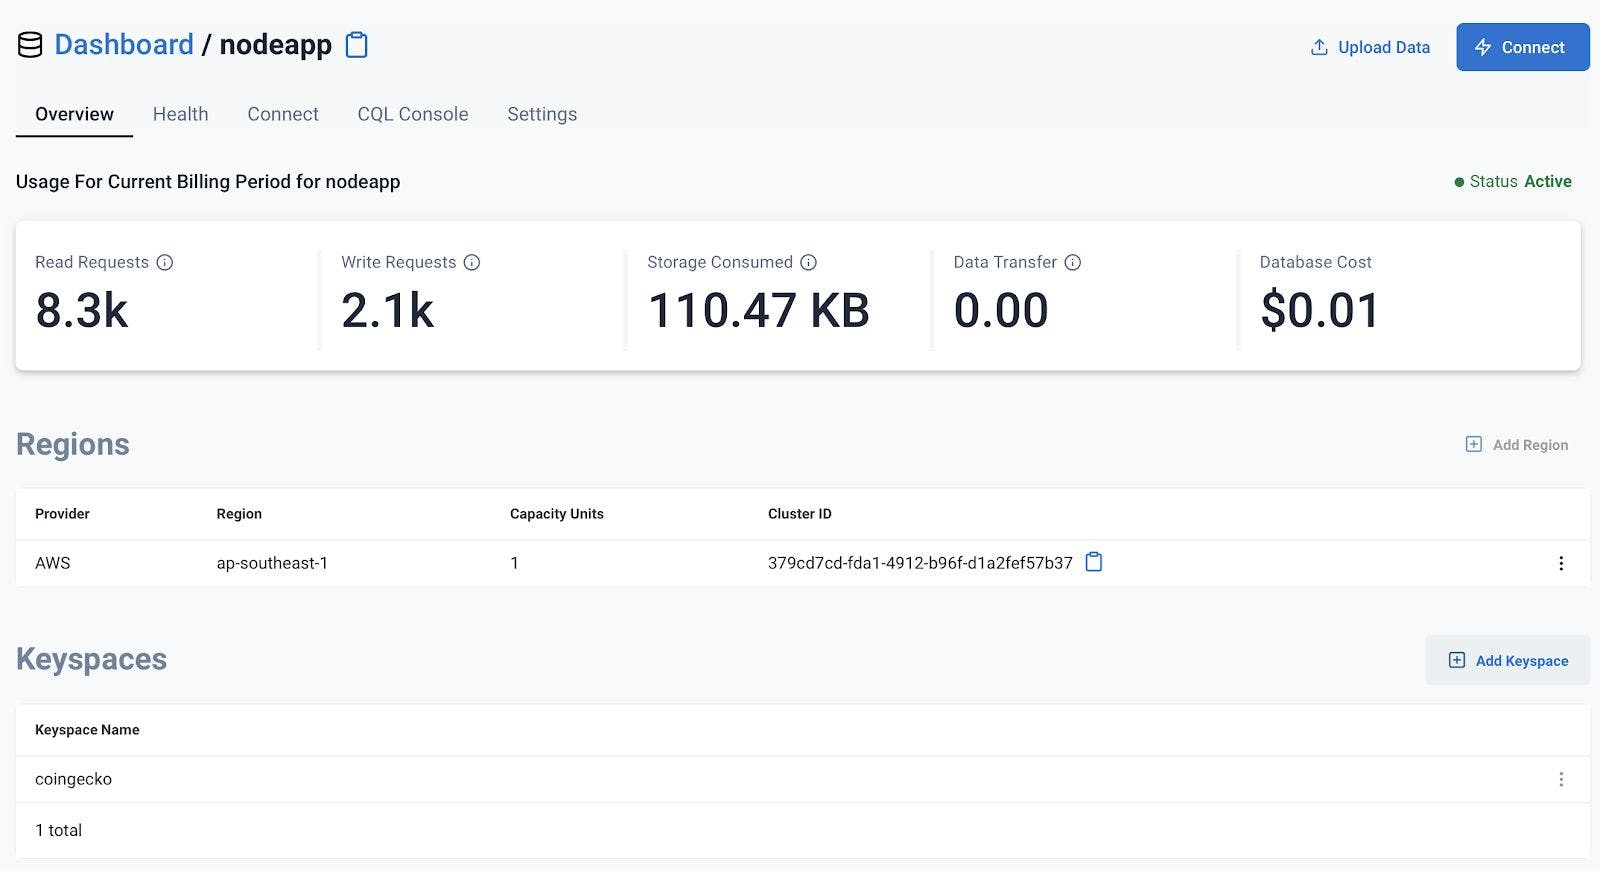The image size is (1600, 871).
Task: Open the coingecko keyspace options menu
Action: click(x=1561, y=779)
